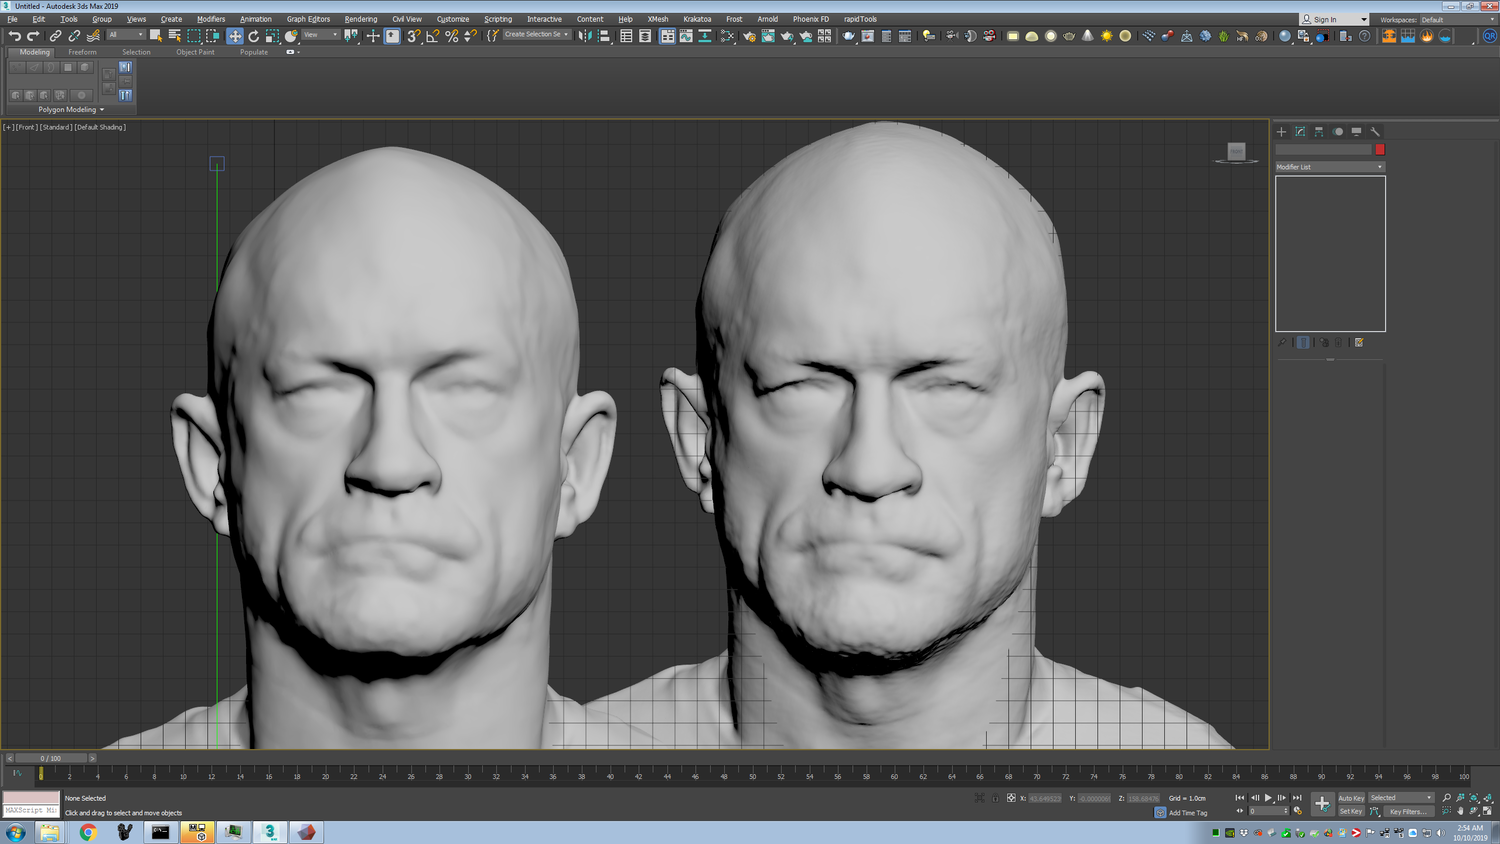Create a sun light from toolbar
Screen dimensions: 1500x844
pyautogui.click(x=1106, y=36)
